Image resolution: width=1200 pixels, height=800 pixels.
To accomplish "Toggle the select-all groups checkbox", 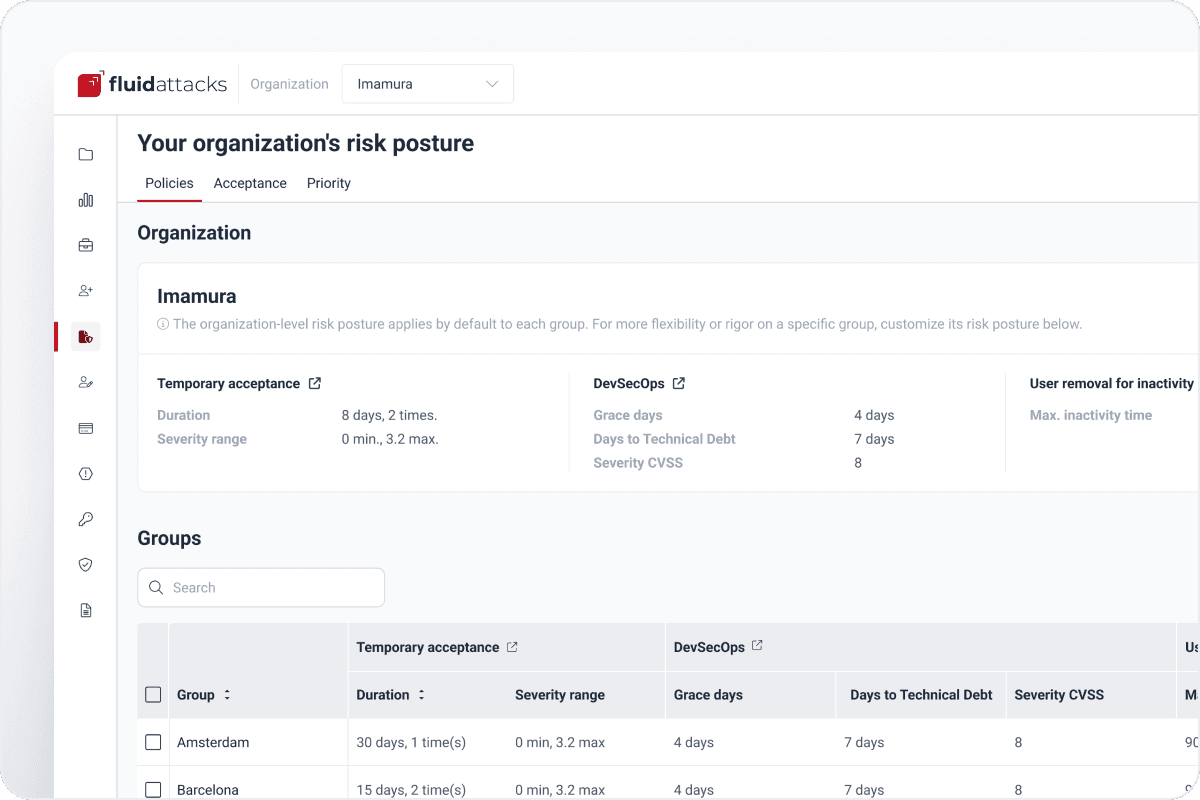I will (153, 695).
